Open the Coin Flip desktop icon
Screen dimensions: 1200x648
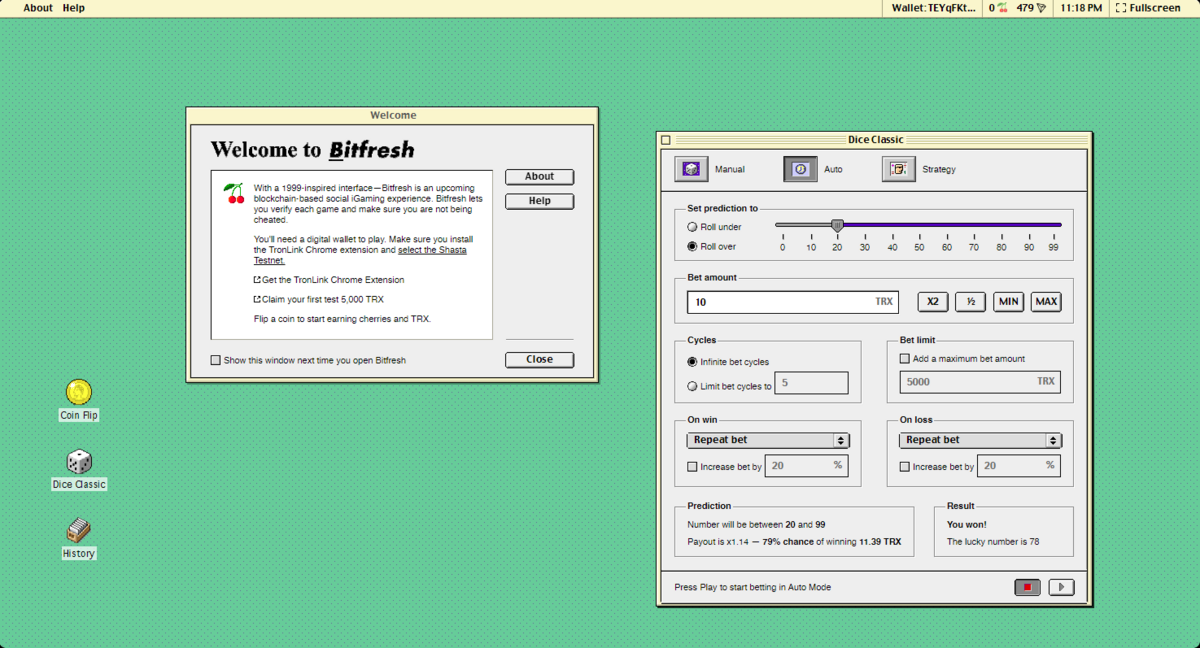[79, 400]
